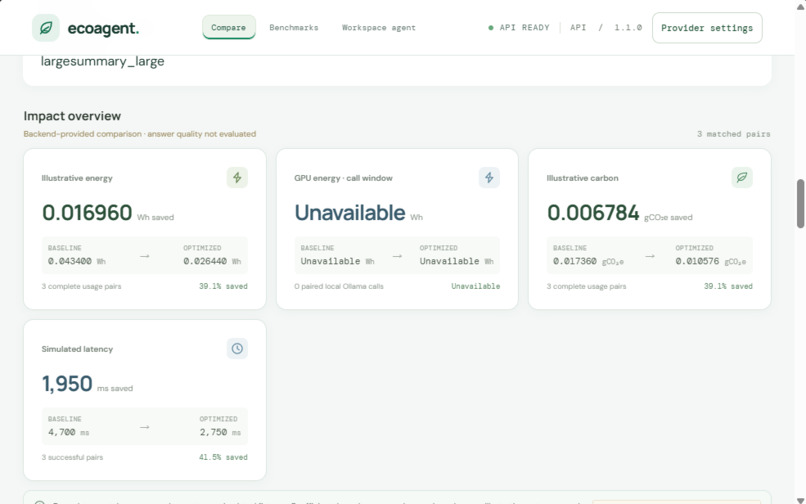Click the 1,950 ms saved value

[x=87, y=384]
